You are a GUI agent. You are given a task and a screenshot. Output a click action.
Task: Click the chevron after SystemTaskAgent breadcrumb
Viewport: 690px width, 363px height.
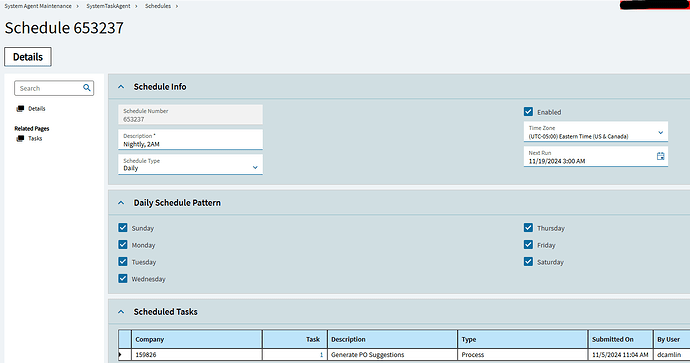click(x=136, y=6)
